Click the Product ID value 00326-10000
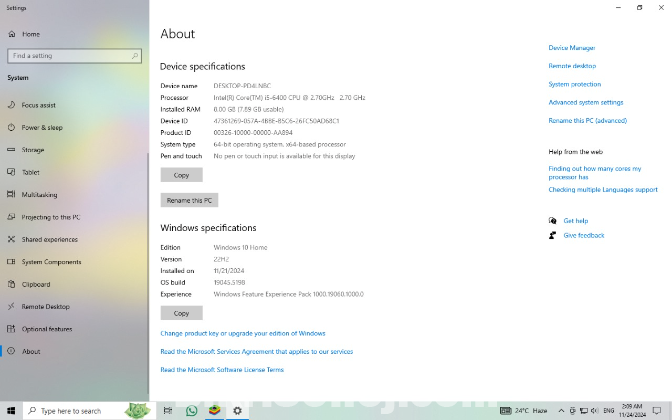This screenshot has height=420, width=672. [x=253, y=133]
